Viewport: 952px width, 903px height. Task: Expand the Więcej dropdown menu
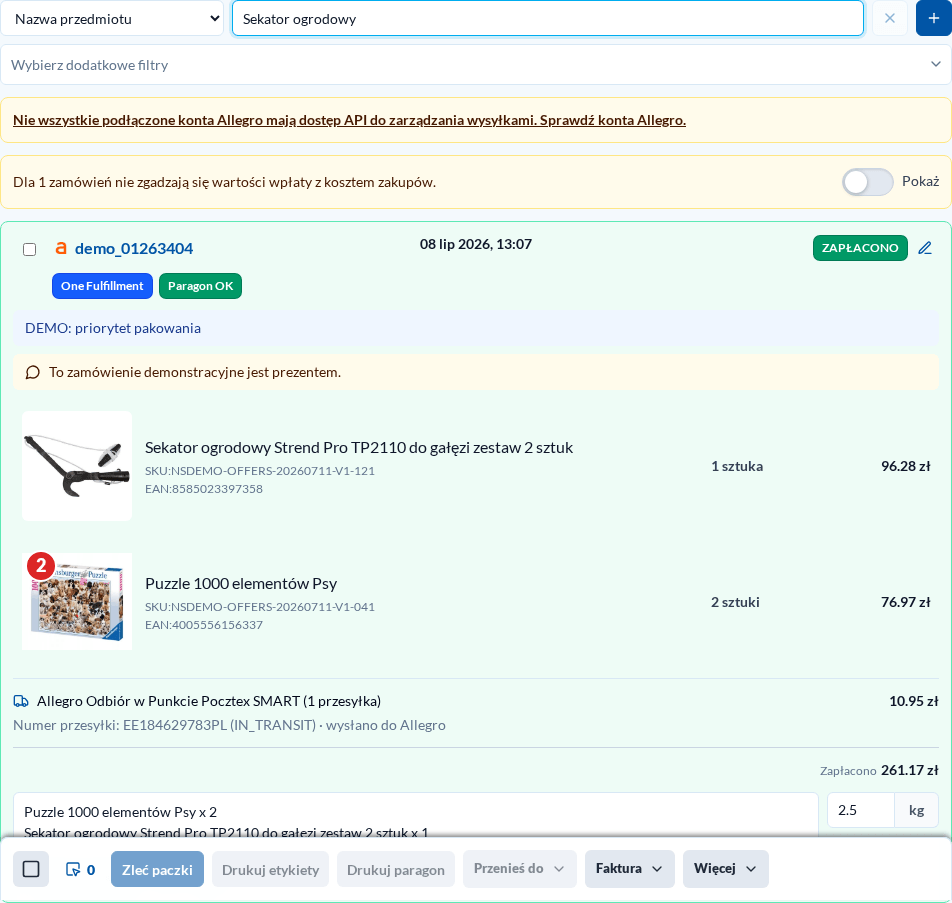[726, 868]
